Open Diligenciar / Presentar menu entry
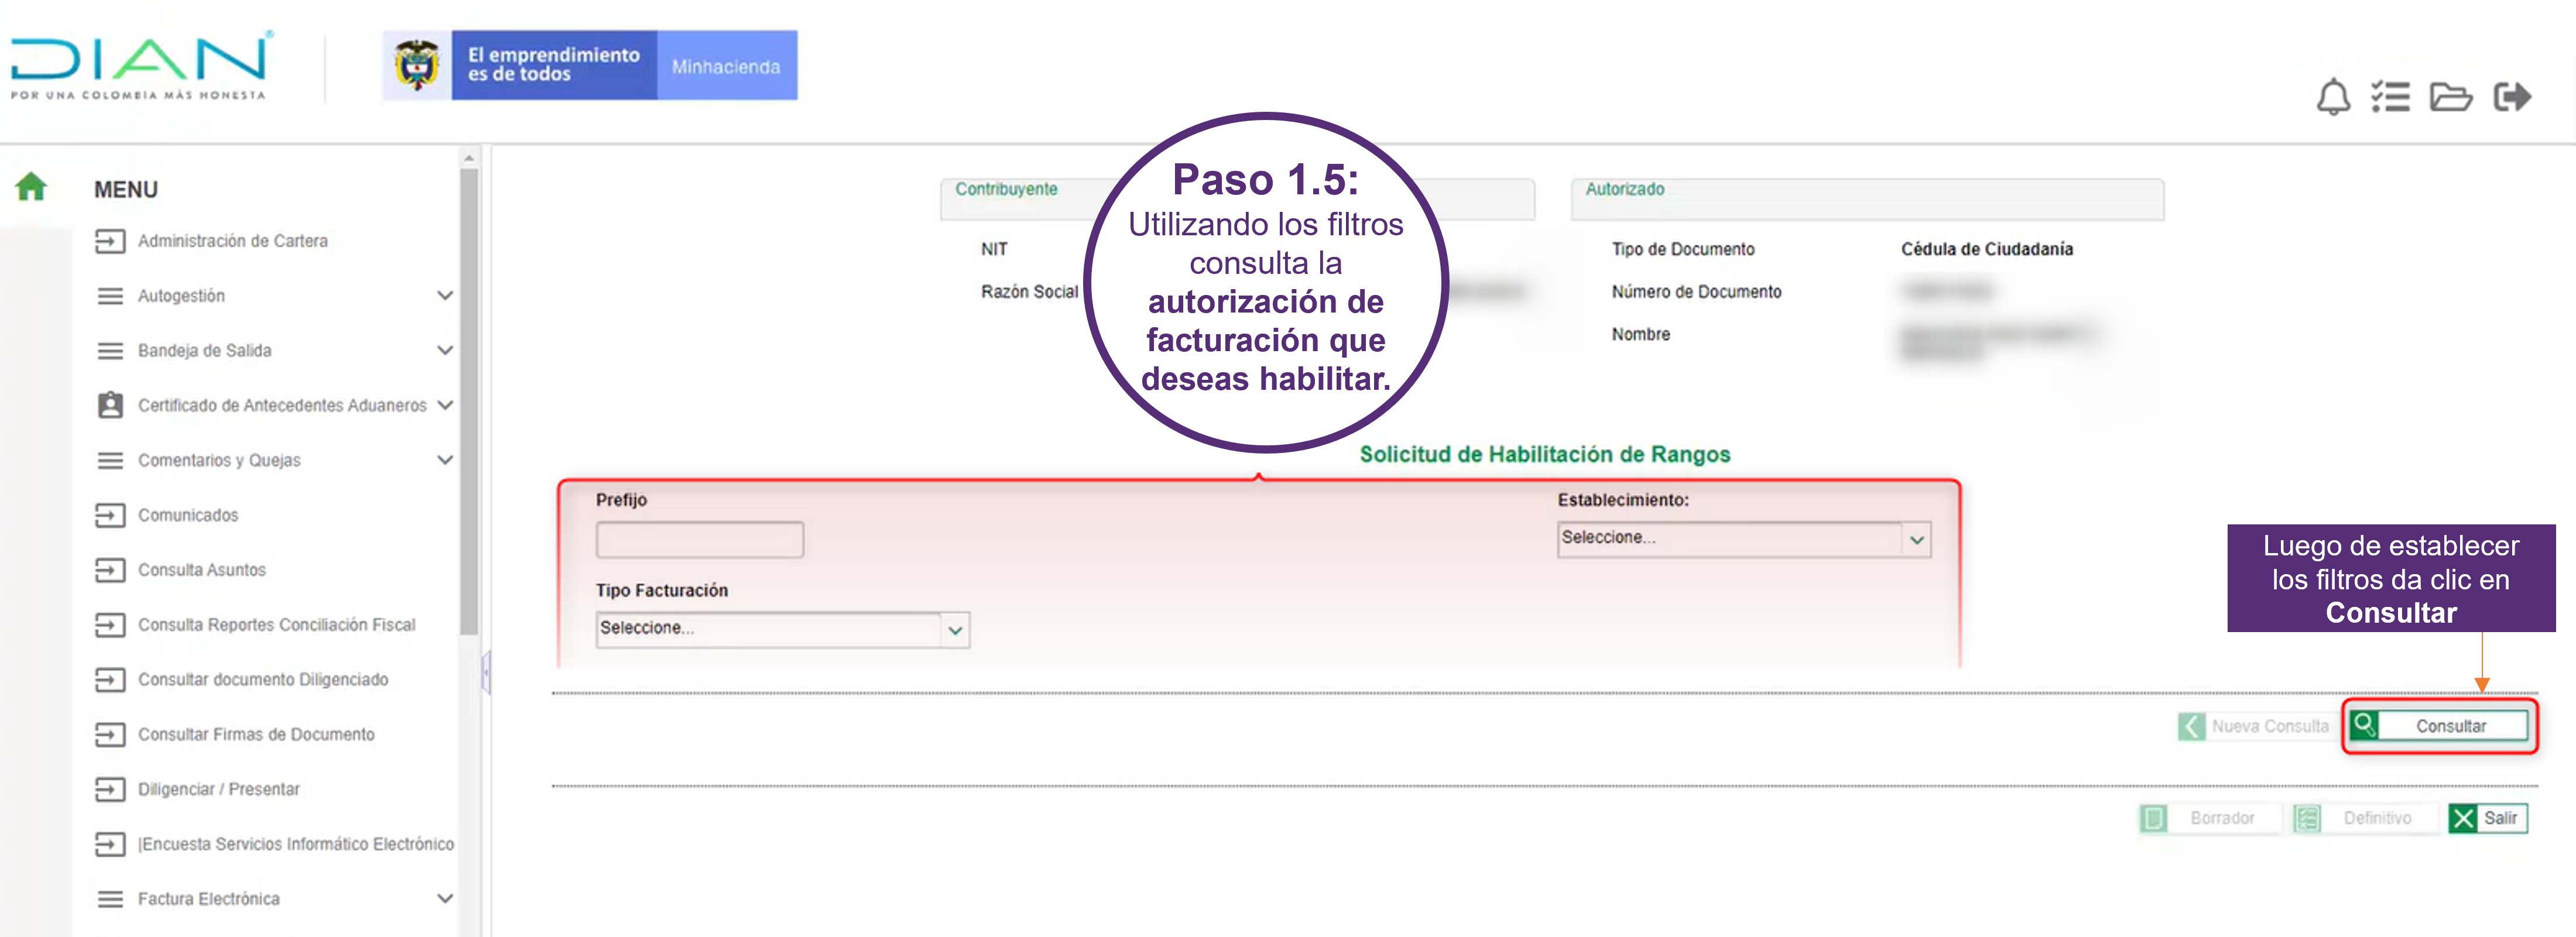Screen dimensions: 2576x937 pos(218,789)
